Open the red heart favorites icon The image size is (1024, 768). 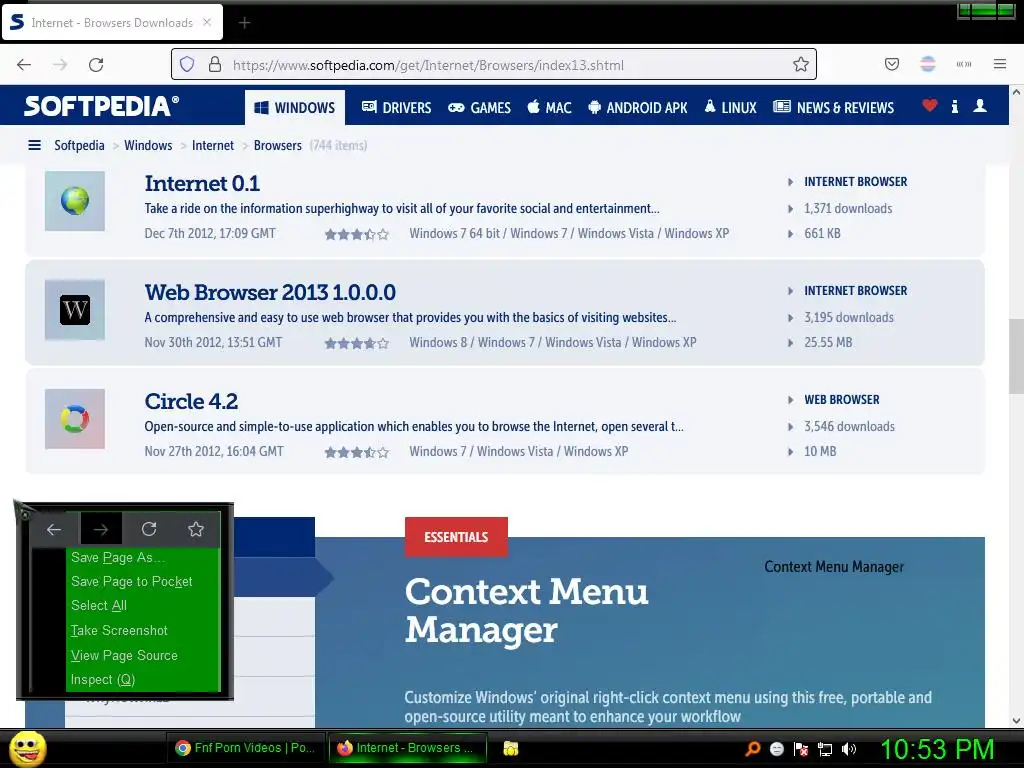click(x=929, y=105)
